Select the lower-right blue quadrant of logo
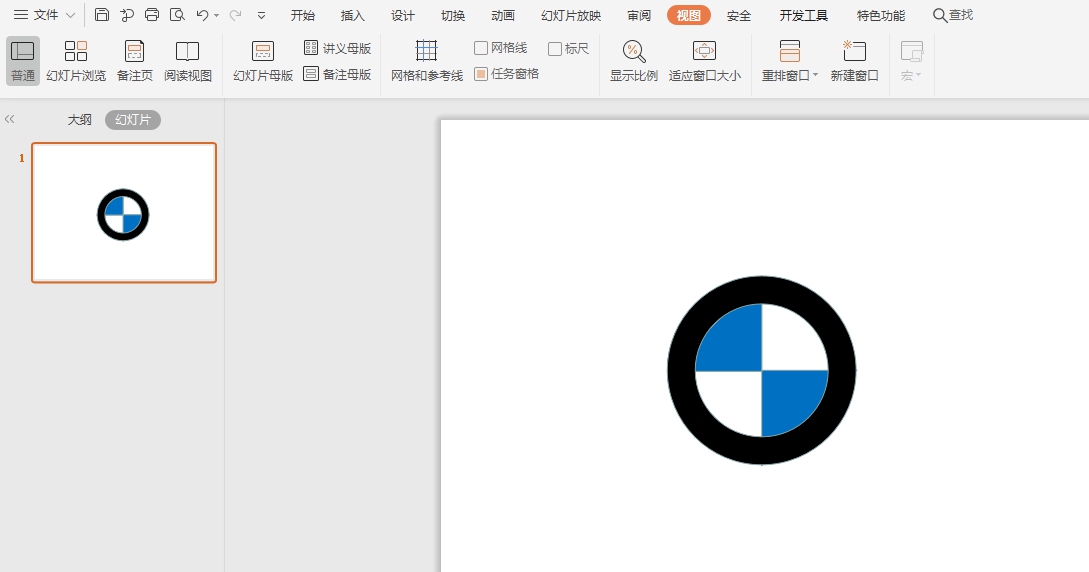The width and height of the screenshot is (1089, 572). [787, 396]
